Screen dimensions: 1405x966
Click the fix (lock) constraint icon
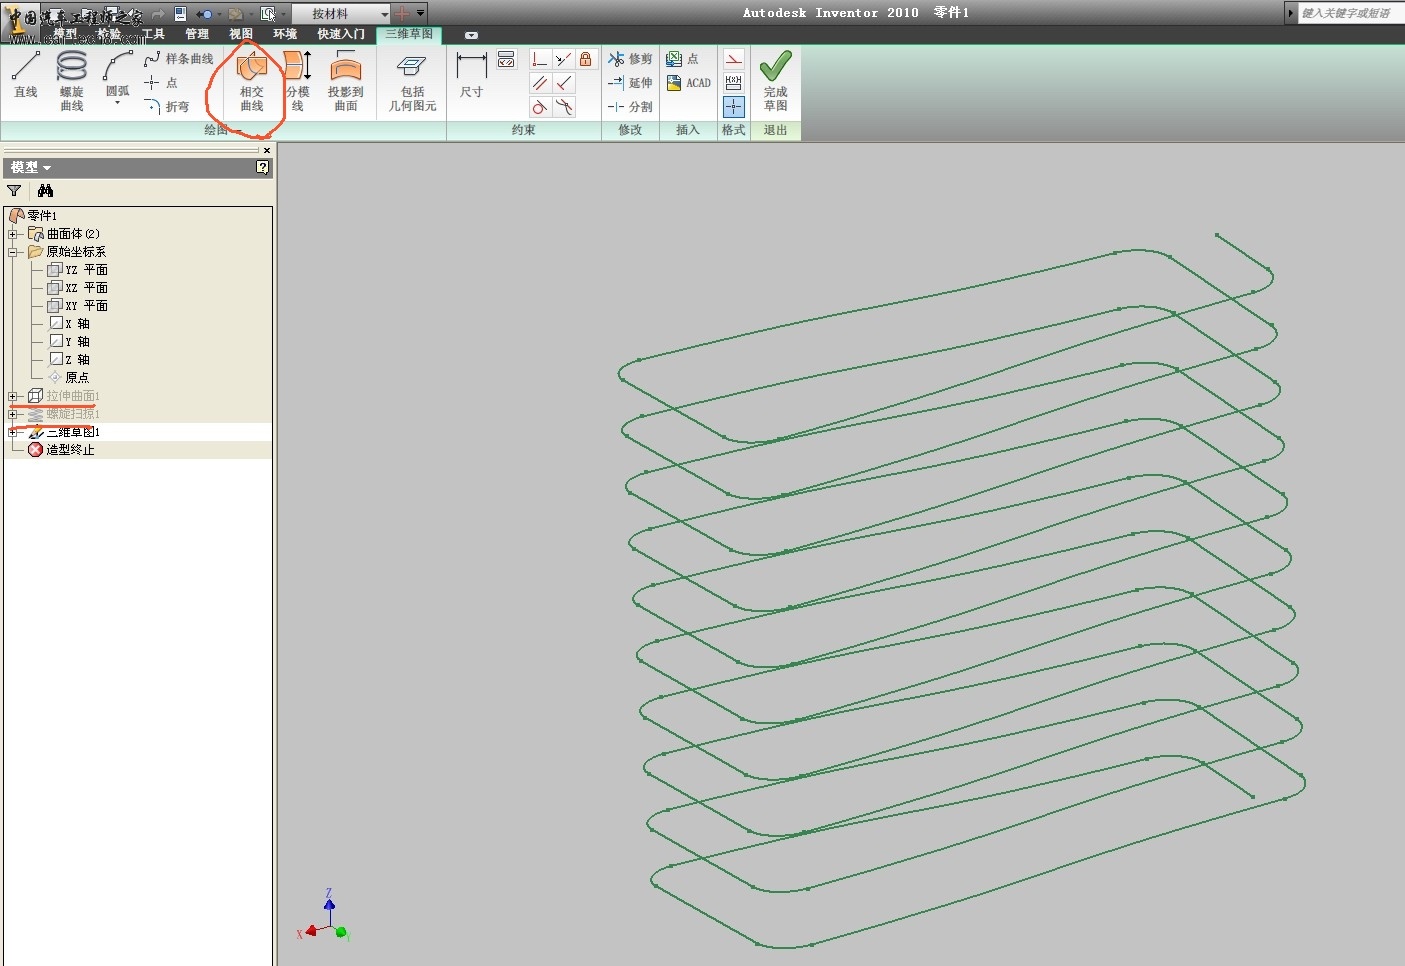[x=586, y=59]
